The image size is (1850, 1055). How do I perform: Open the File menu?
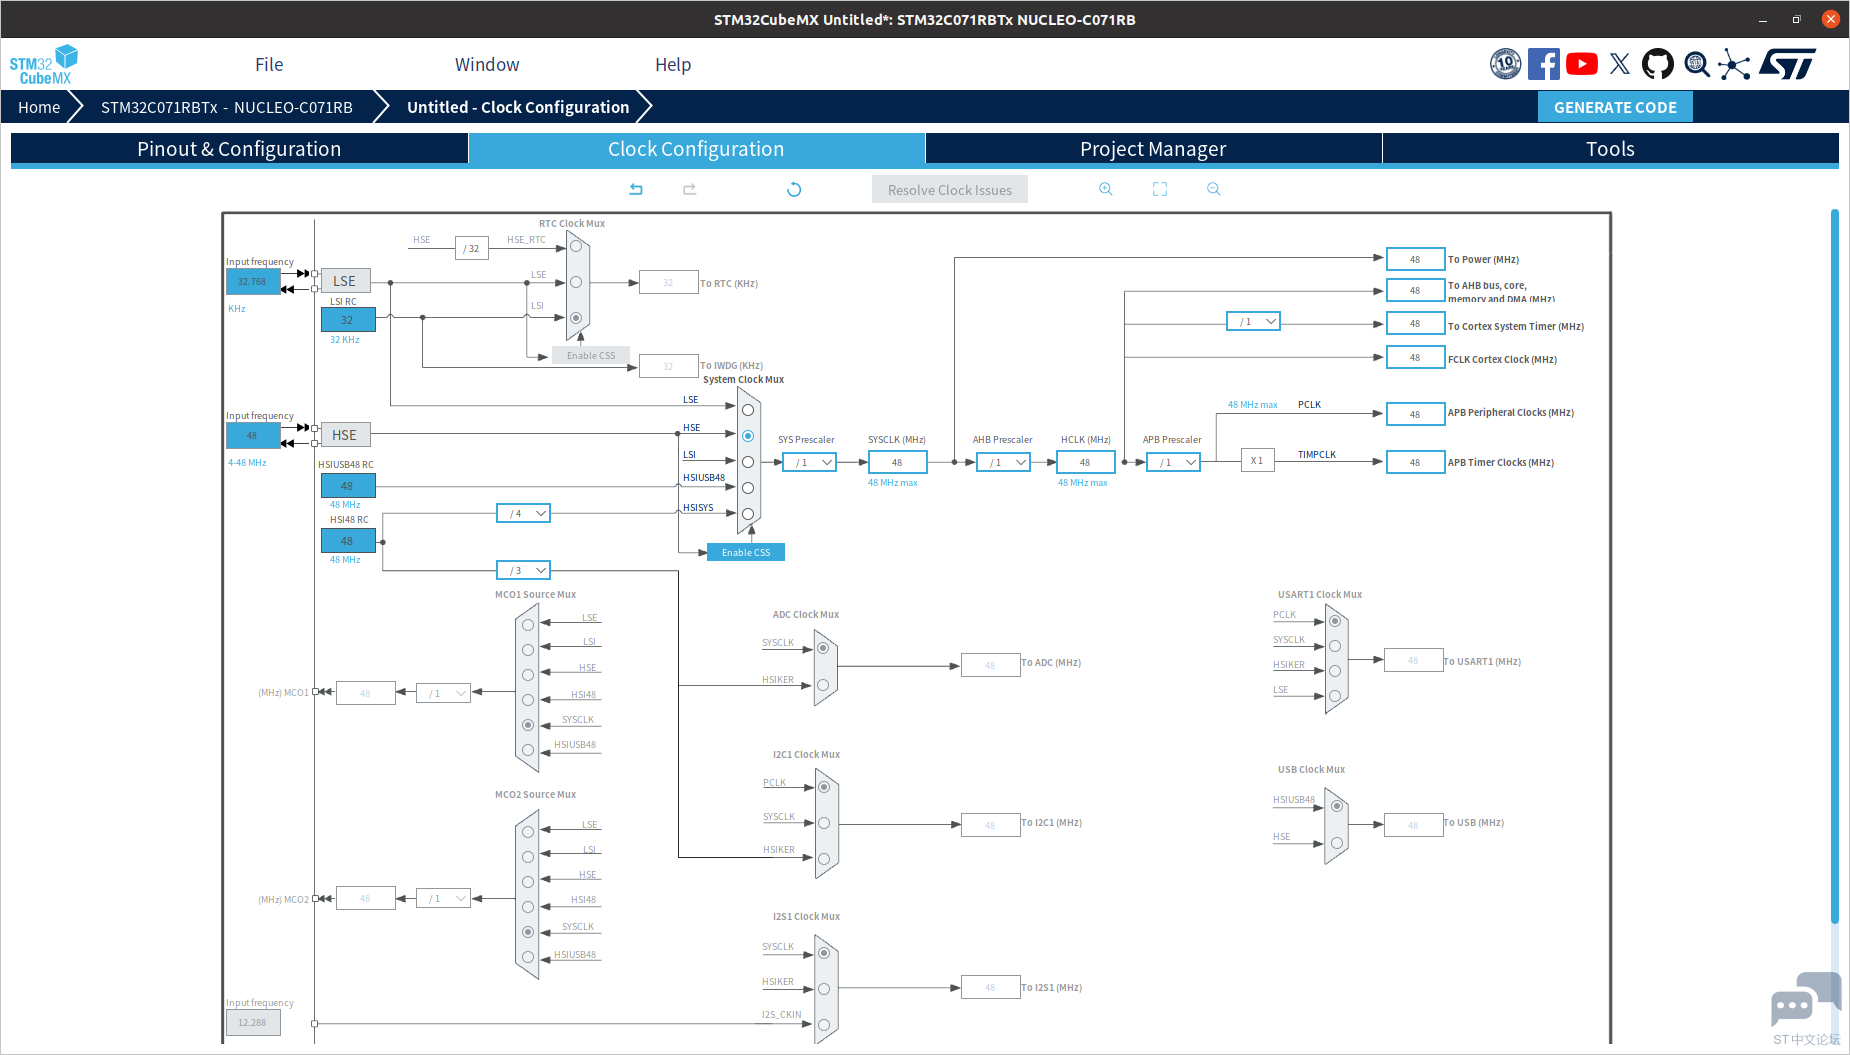pos(269,64)
